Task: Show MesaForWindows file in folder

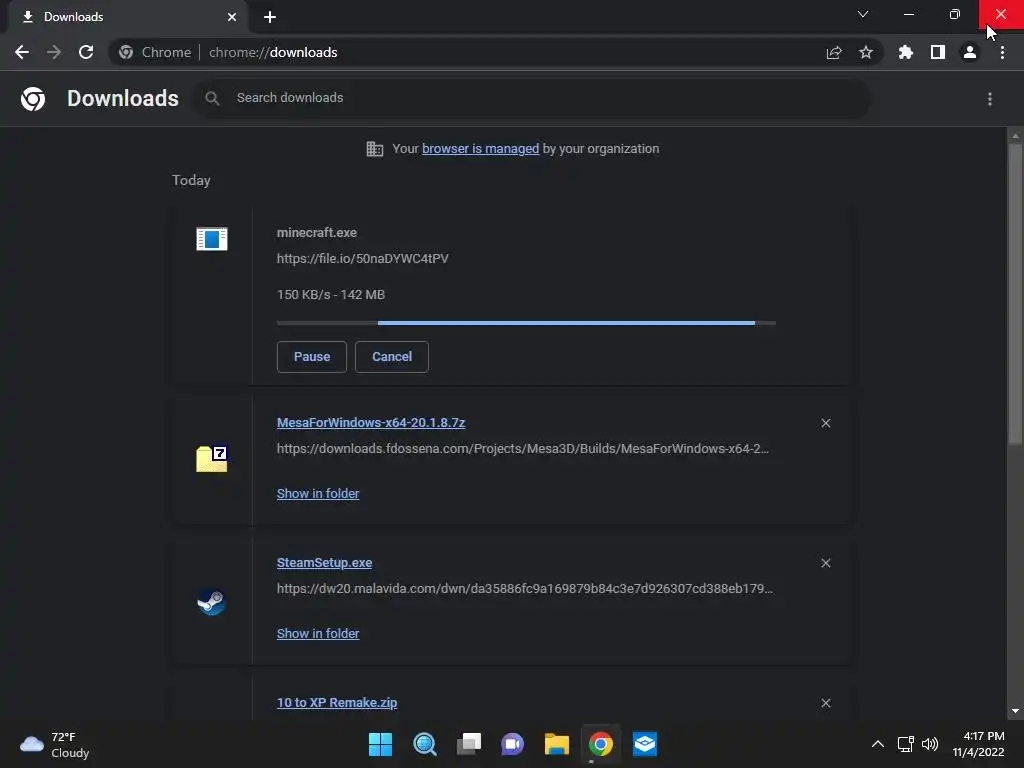Action: coord(318,494)
